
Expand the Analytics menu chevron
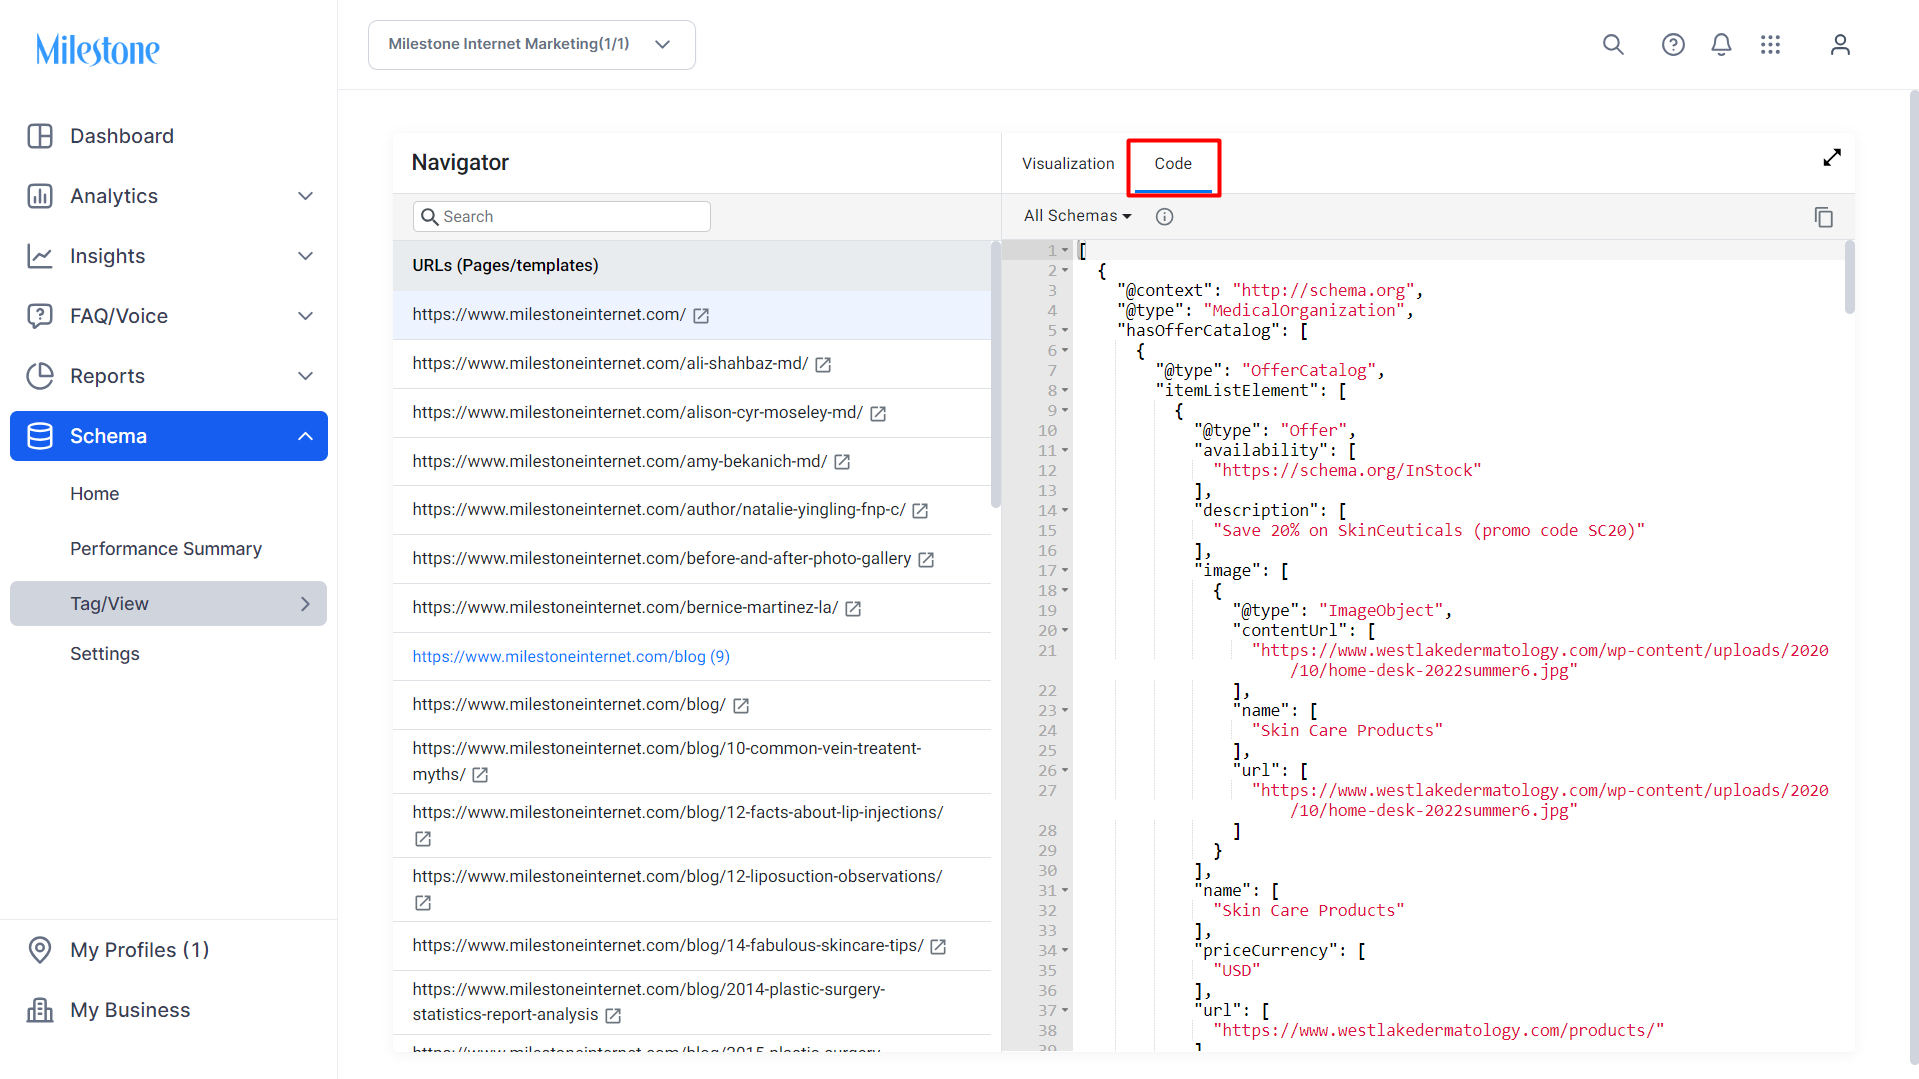[306, 196]
